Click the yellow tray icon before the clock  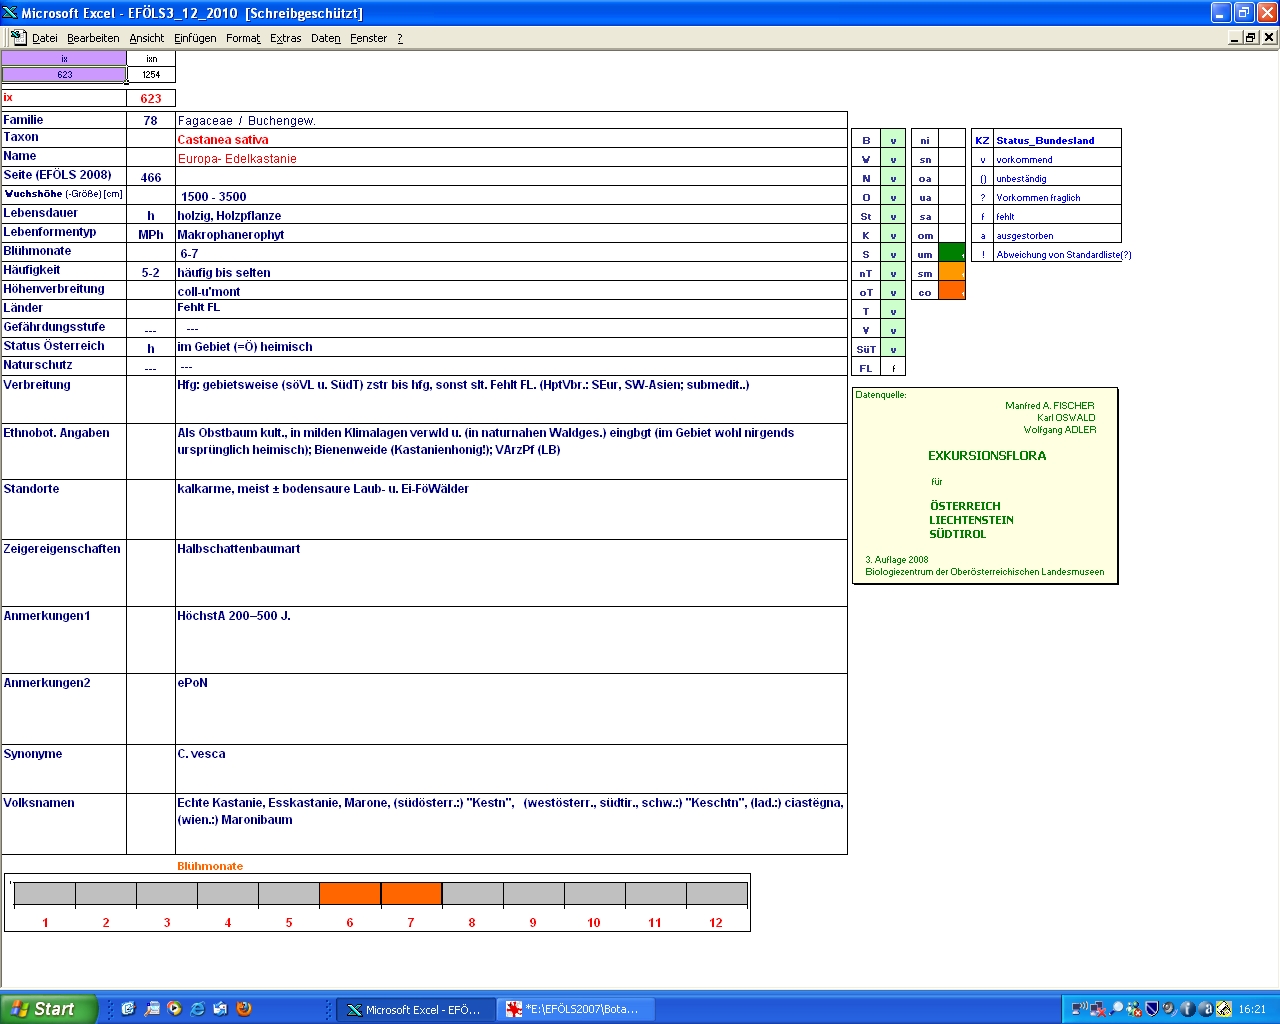(x=1223, y=1009)
